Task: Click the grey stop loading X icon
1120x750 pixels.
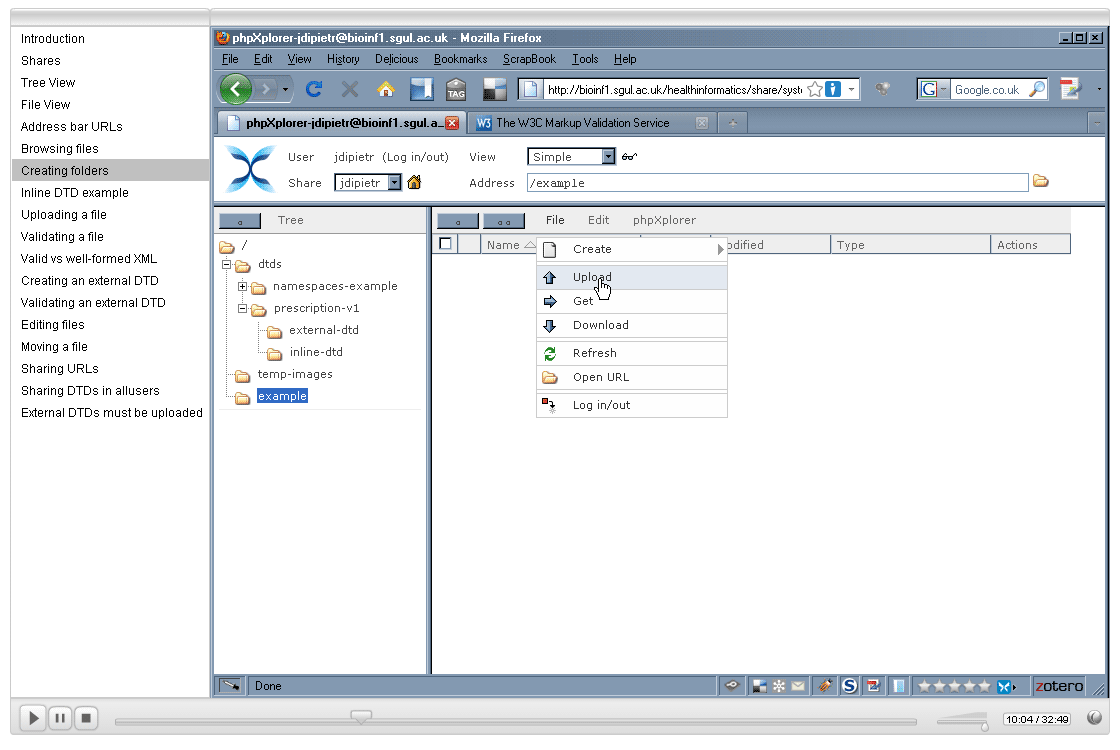Action: tap(350, 89)
